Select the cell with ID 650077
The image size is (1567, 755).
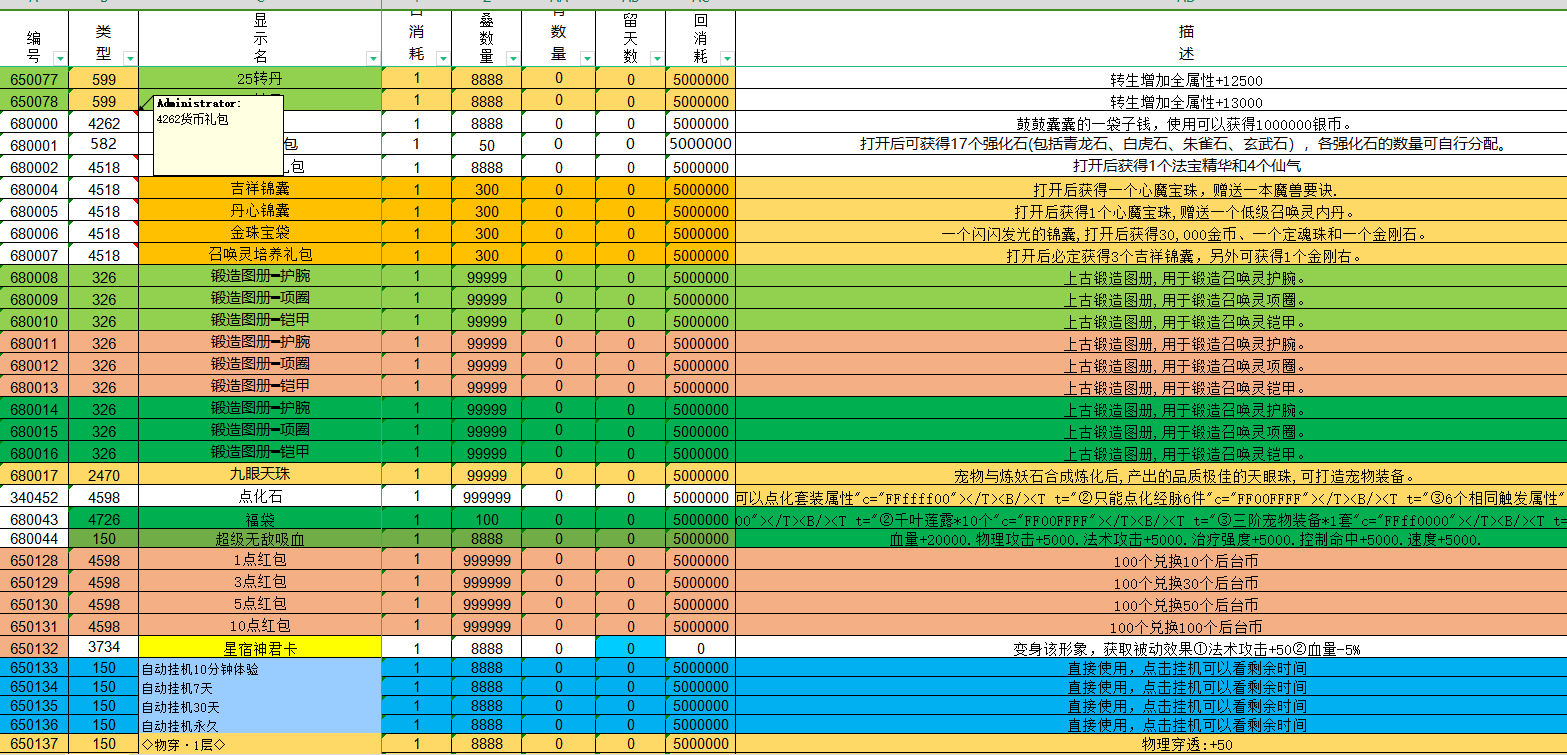point(34,79)
